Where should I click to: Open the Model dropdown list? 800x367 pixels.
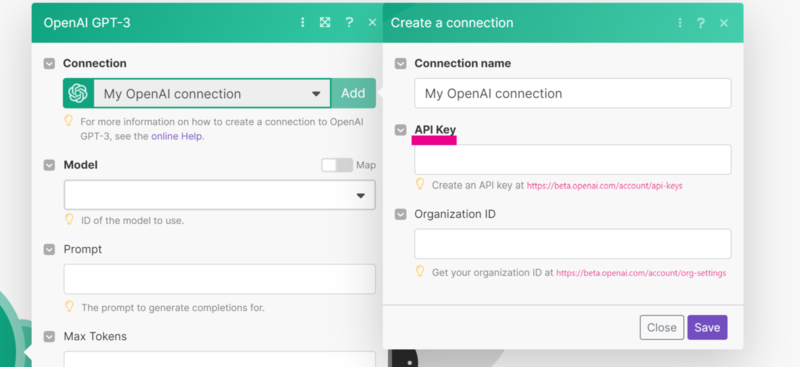coord(219,195)
